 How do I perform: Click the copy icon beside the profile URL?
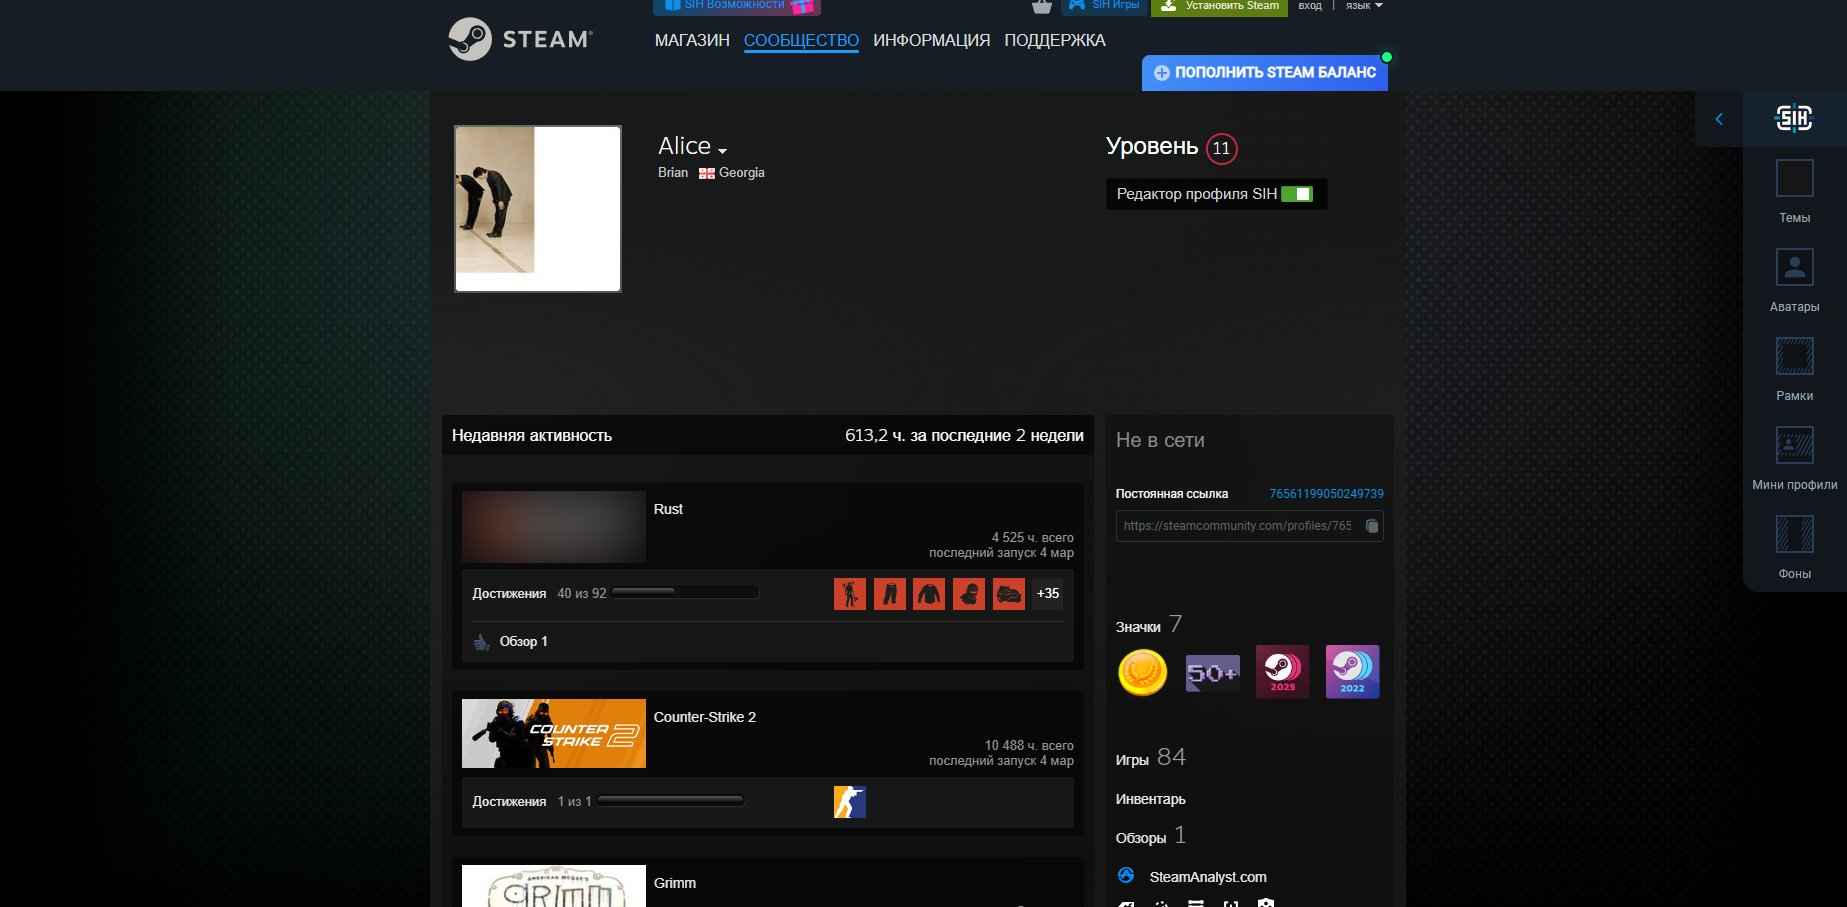(x=1372, y=526)
